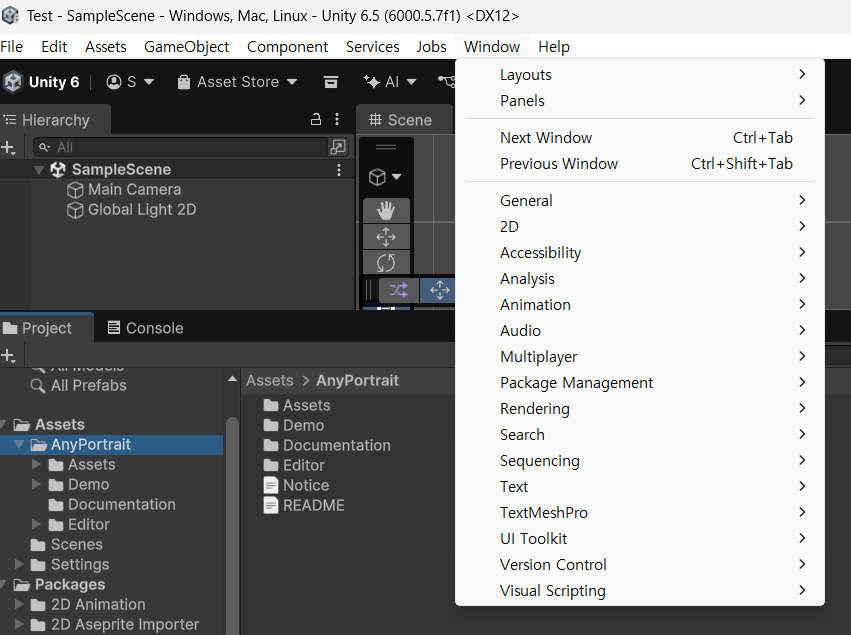The height and width of the screenshot is (635, 851).
Task: Open the 2D submenu
Action: pyautogui.click(x=640, y=227)
